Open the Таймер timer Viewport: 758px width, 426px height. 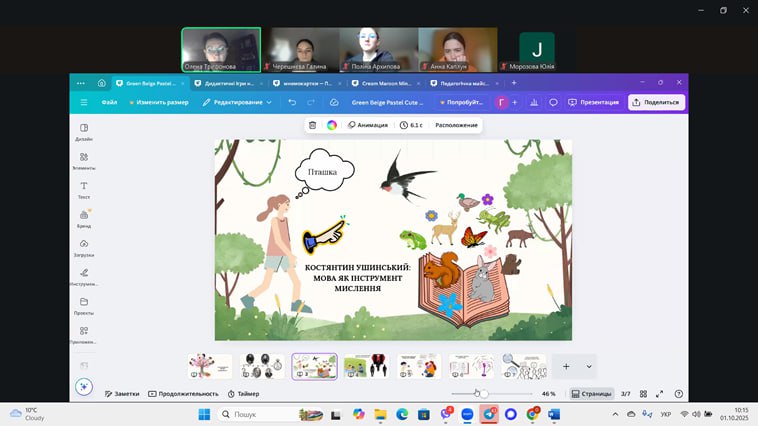[244, 394]
